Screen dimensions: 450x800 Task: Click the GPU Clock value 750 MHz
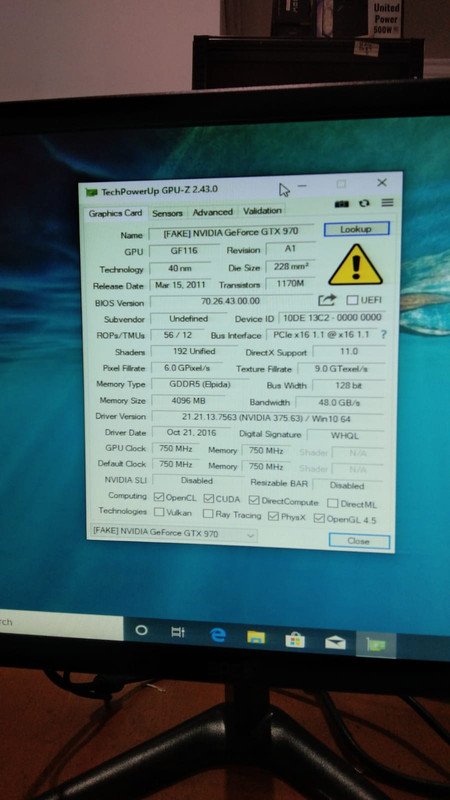click(x=176, y=448)
